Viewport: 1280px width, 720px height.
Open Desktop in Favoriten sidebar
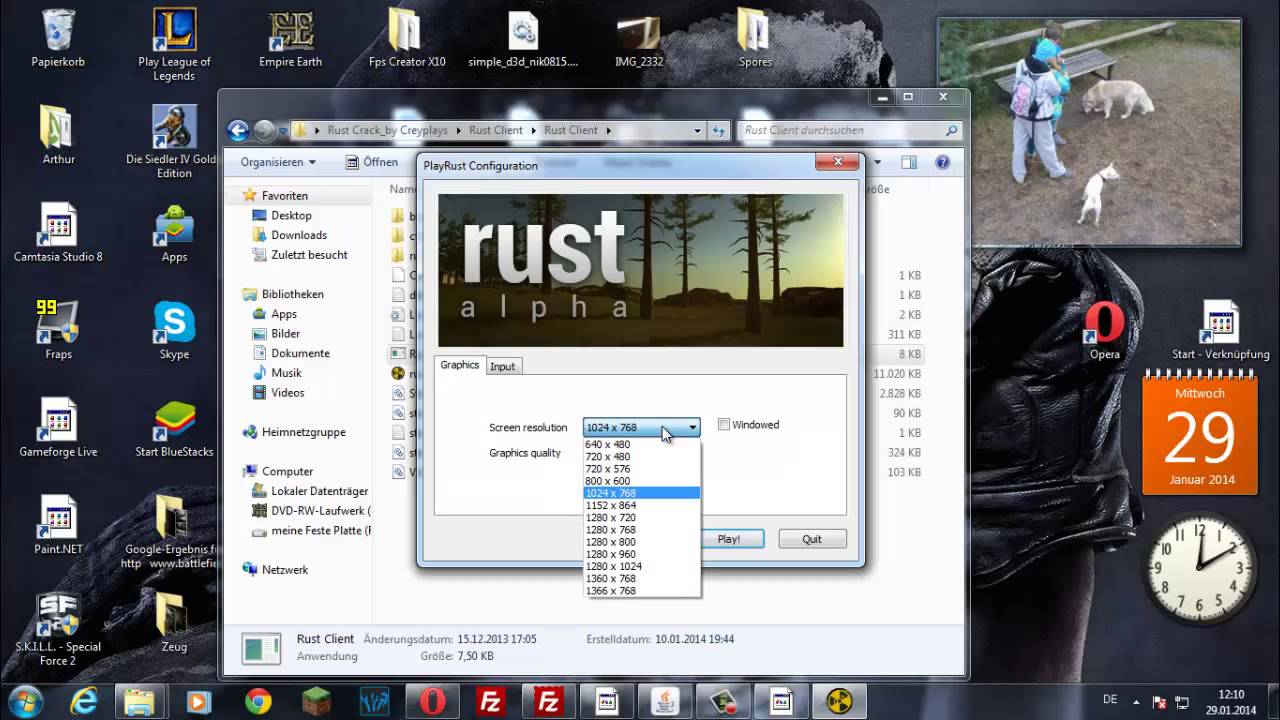291,215
